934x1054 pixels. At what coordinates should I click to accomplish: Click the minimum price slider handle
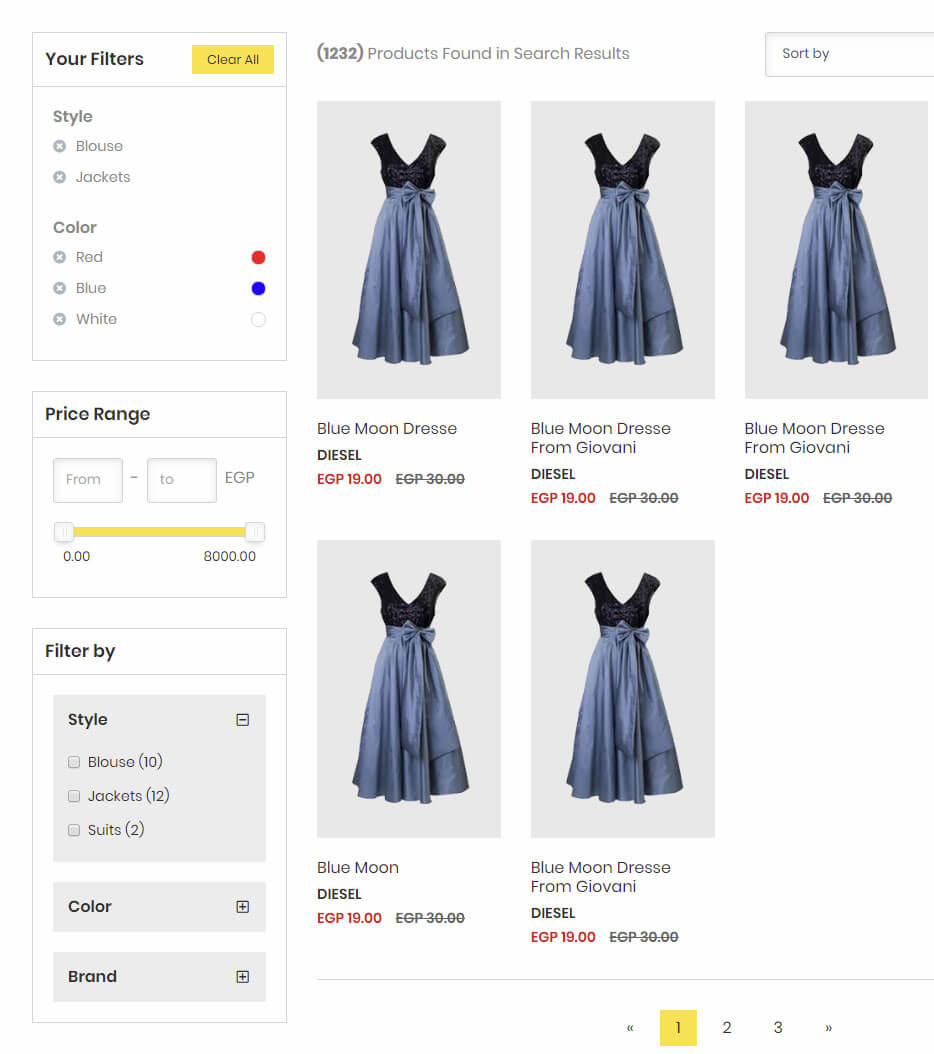point(64,532)
